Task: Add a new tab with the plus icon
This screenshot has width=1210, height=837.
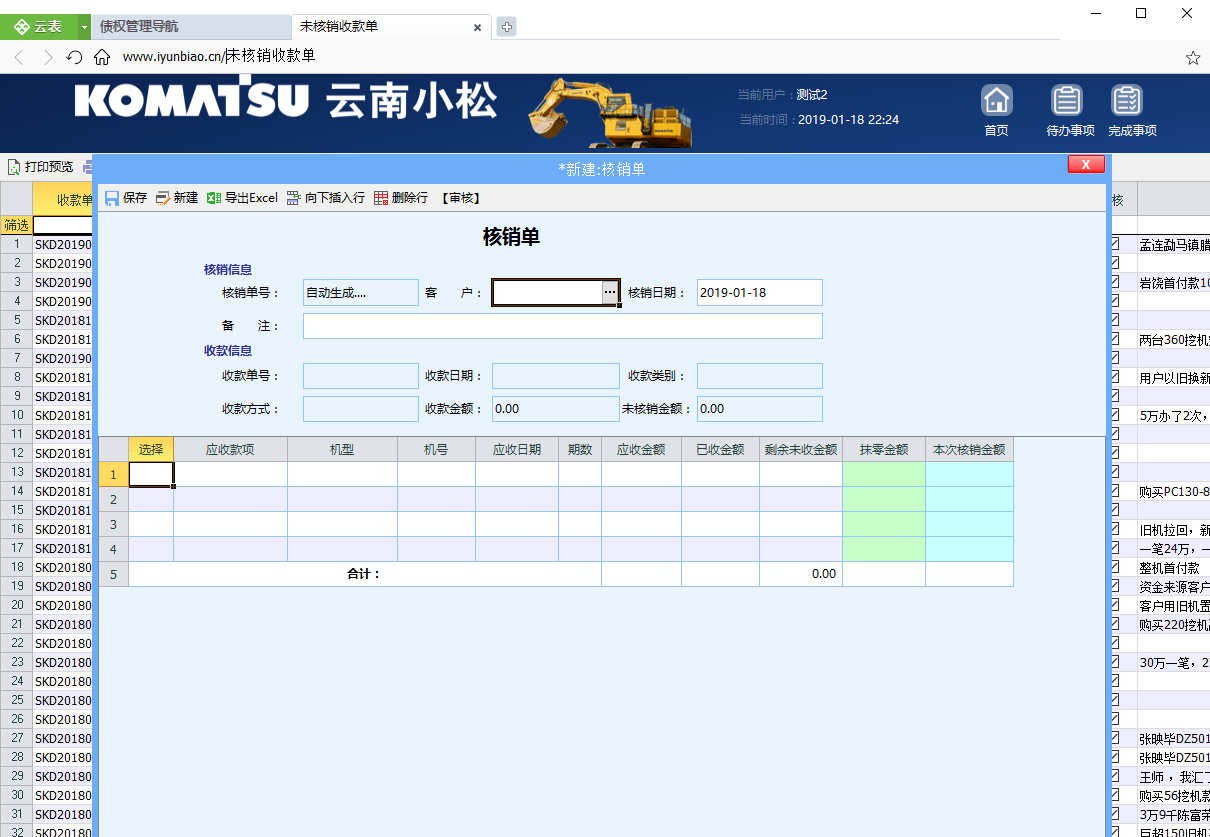Action: 507,27
